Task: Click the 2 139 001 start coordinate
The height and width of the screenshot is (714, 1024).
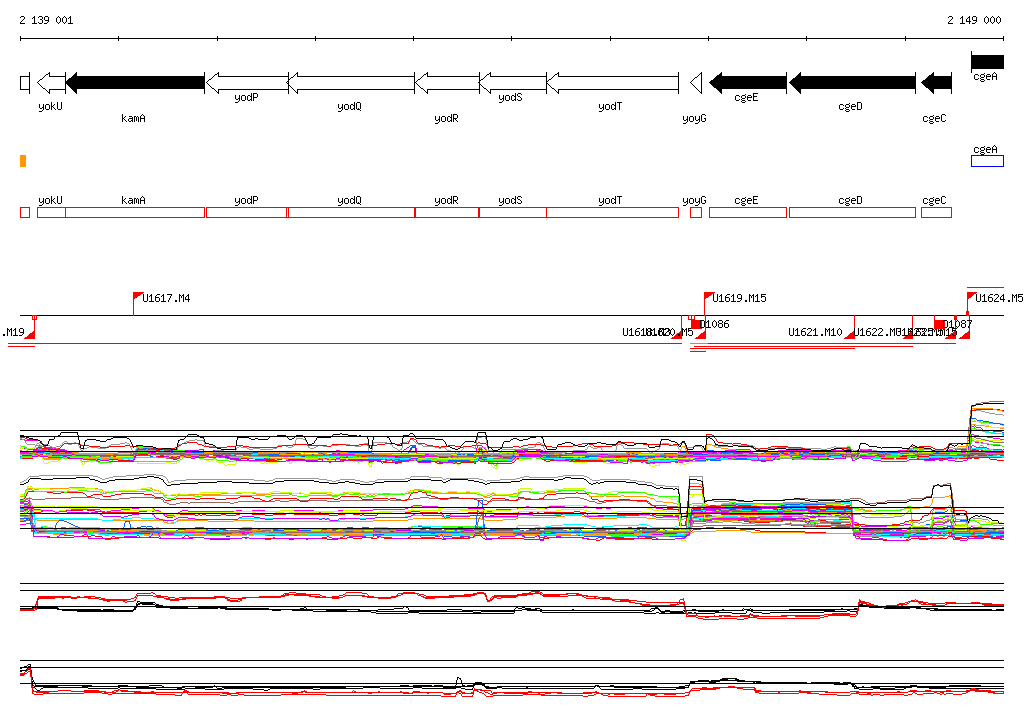Action: click(46, 20)
